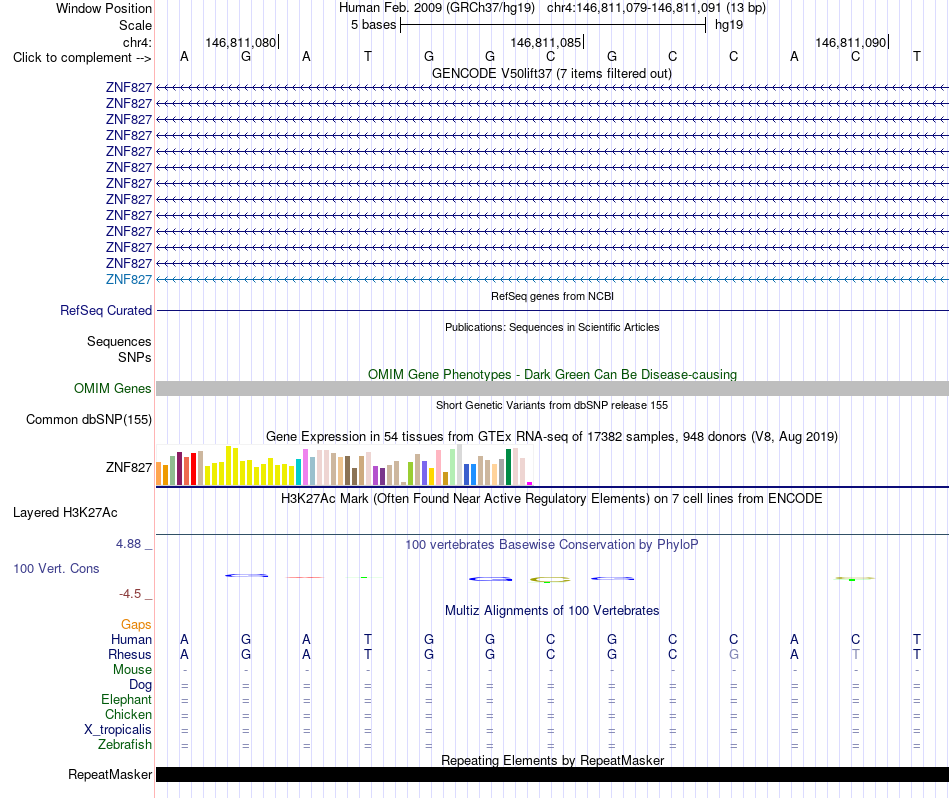Click the 5-base scale bar line

point(553,25)
